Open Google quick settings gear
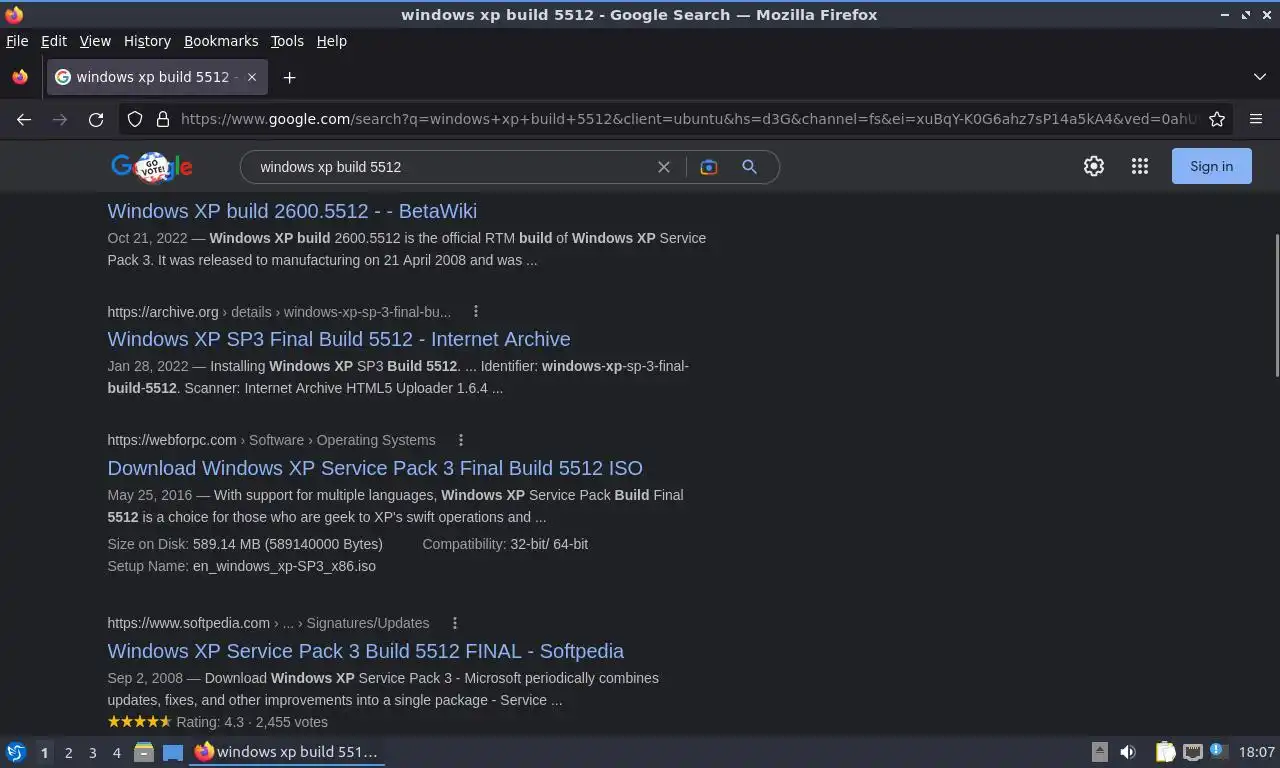 point(1094,167)
